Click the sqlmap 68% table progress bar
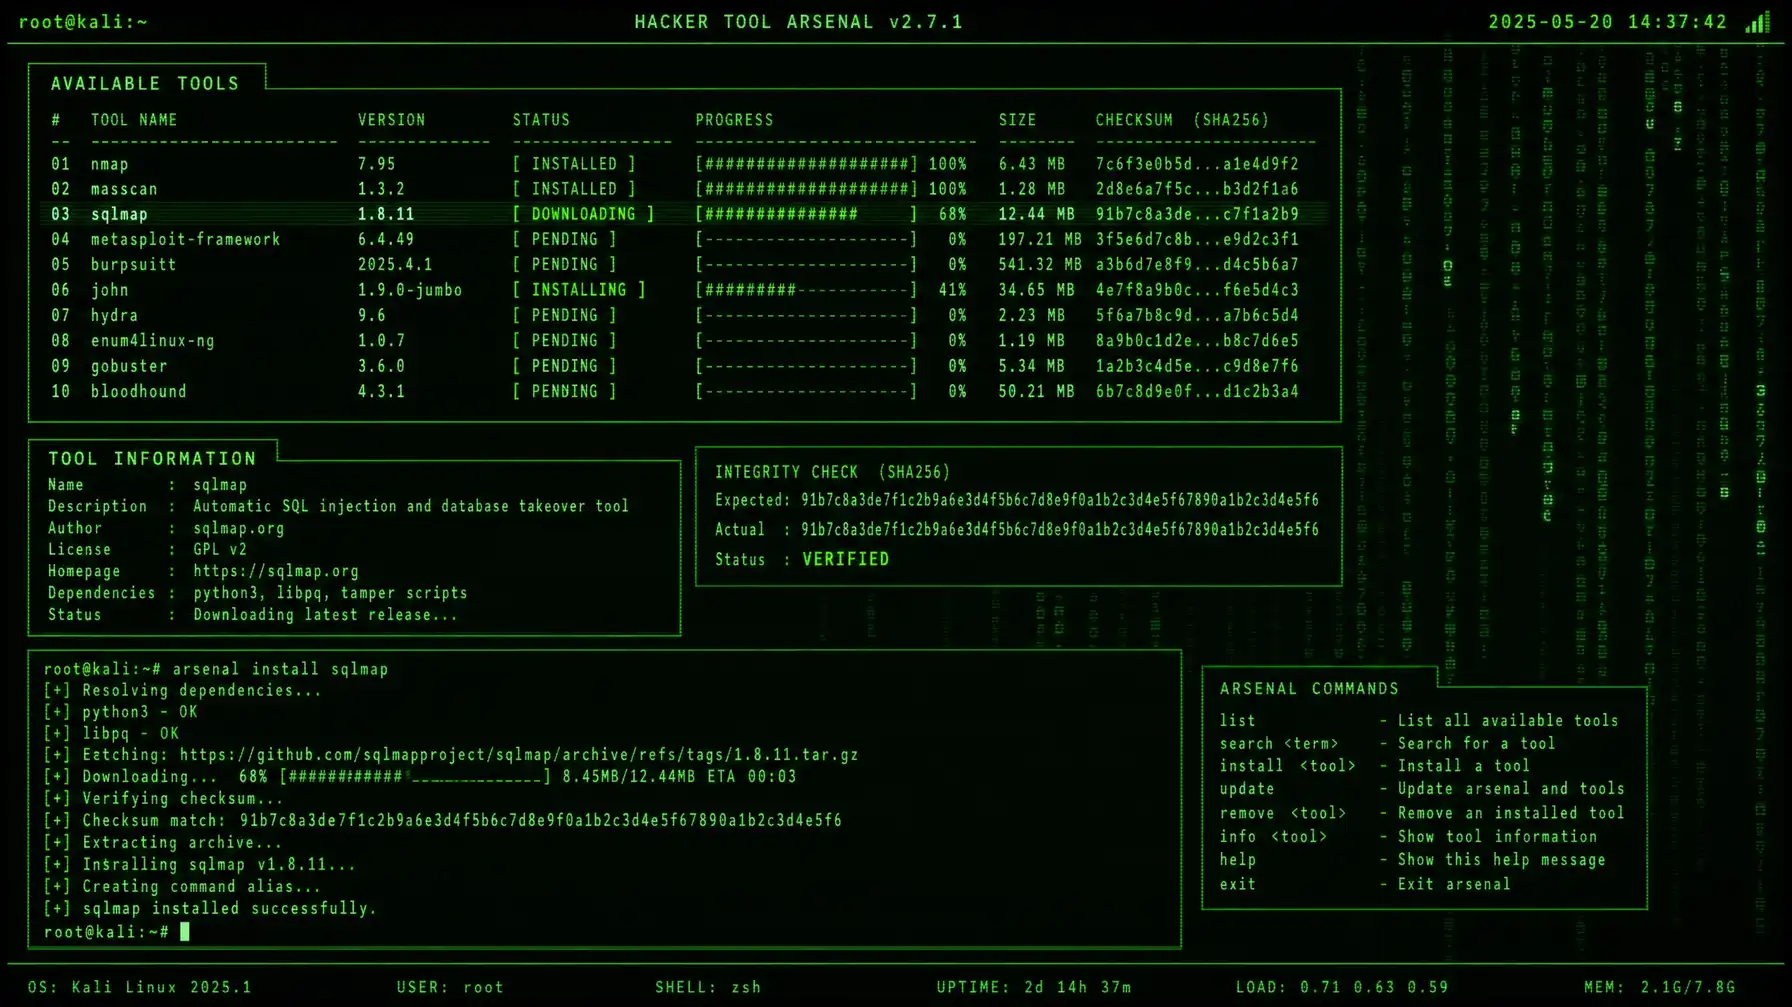This screenshot has width=1792, height=1007. (806, 214)
